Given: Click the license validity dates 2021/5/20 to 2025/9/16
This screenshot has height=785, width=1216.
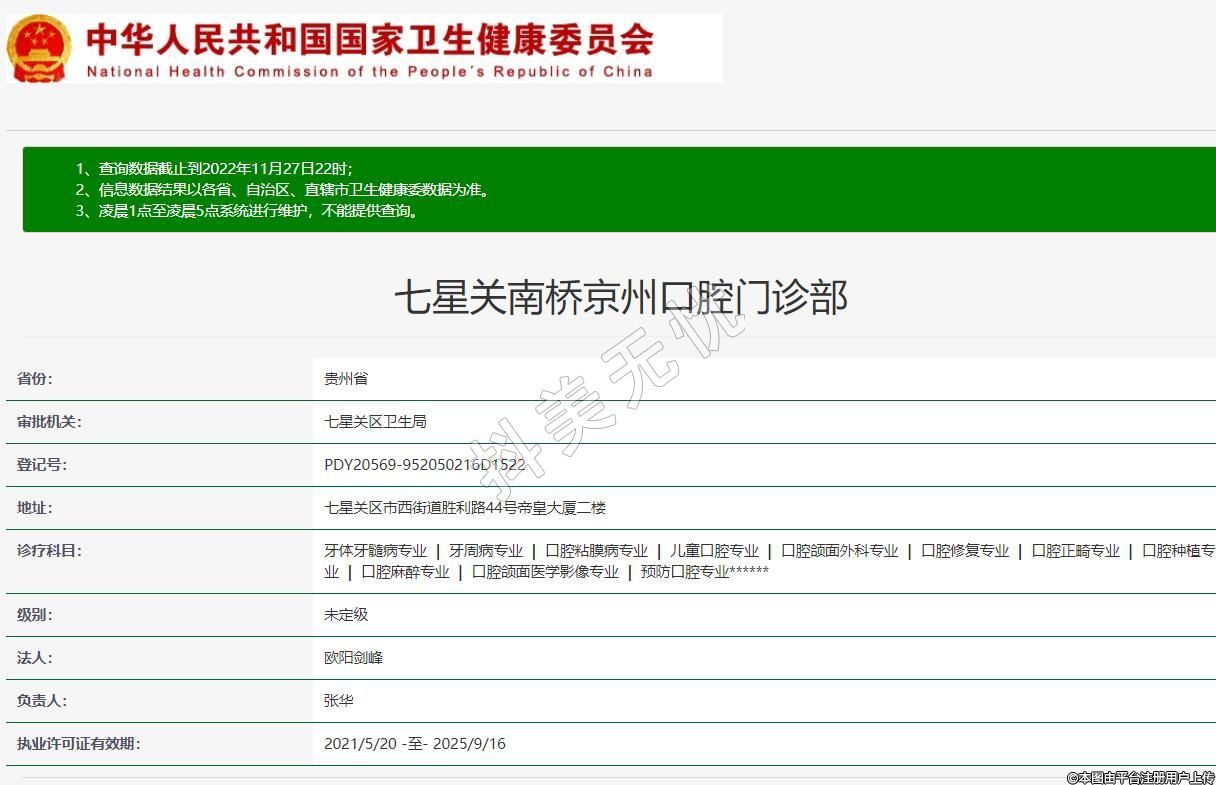Looking at the screenshot, I should click(415, 744).
